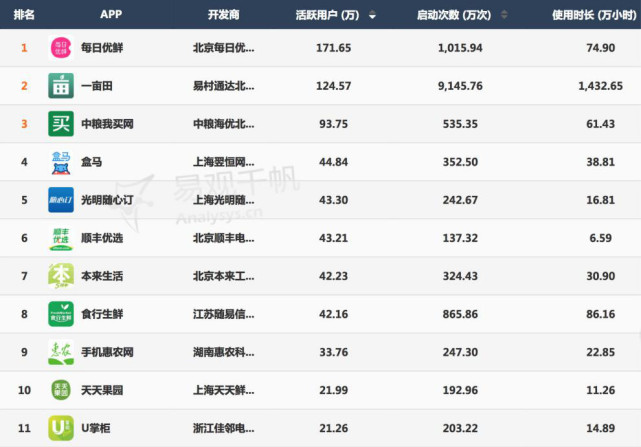Select developer 中粮海优北...
641x447 pixels.
(224, 124)
